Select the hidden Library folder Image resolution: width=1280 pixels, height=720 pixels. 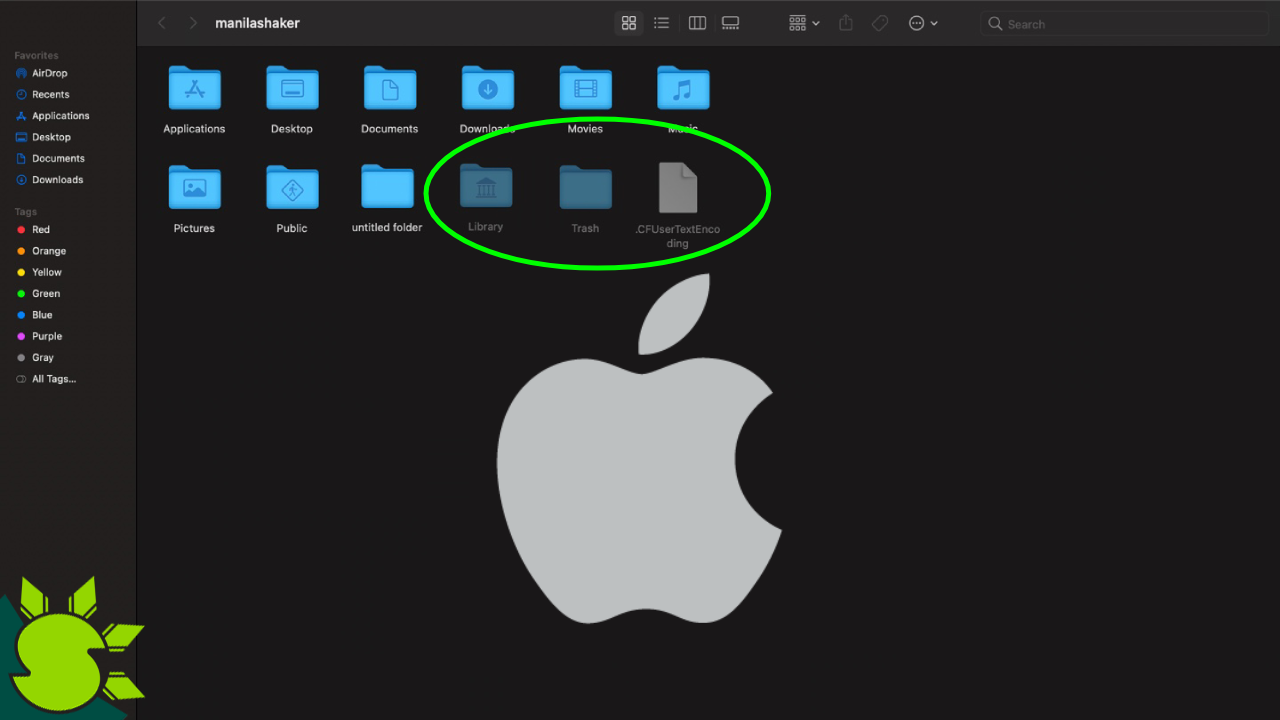[x=486, y=187]
